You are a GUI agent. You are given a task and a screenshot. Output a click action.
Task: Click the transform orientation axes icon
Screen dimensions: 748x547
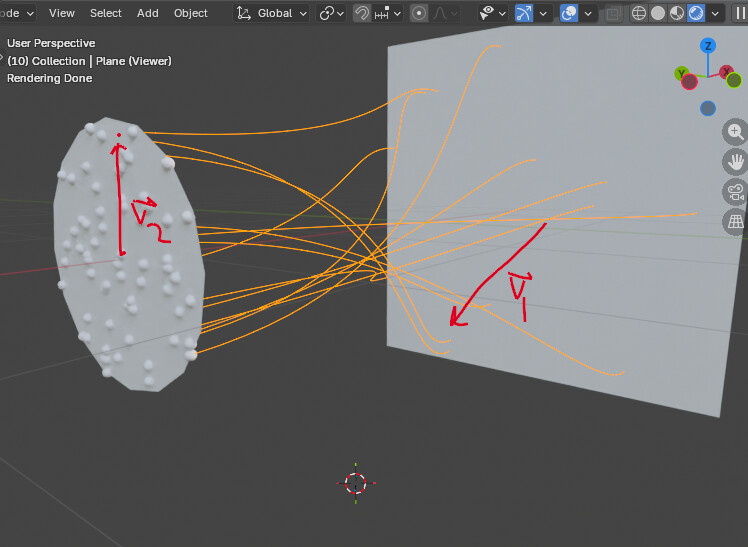point(244,13)
